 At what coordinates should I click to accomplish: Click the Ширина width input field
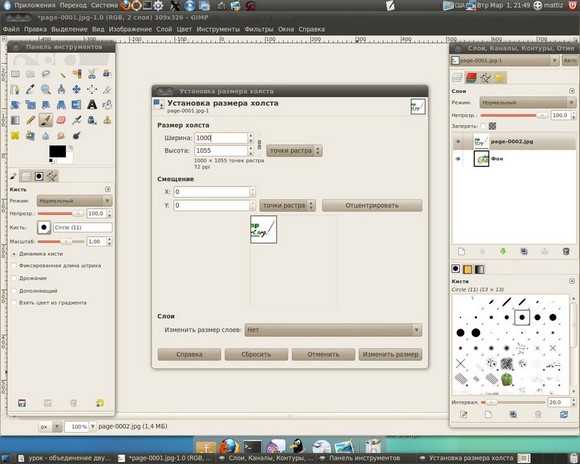221,138
